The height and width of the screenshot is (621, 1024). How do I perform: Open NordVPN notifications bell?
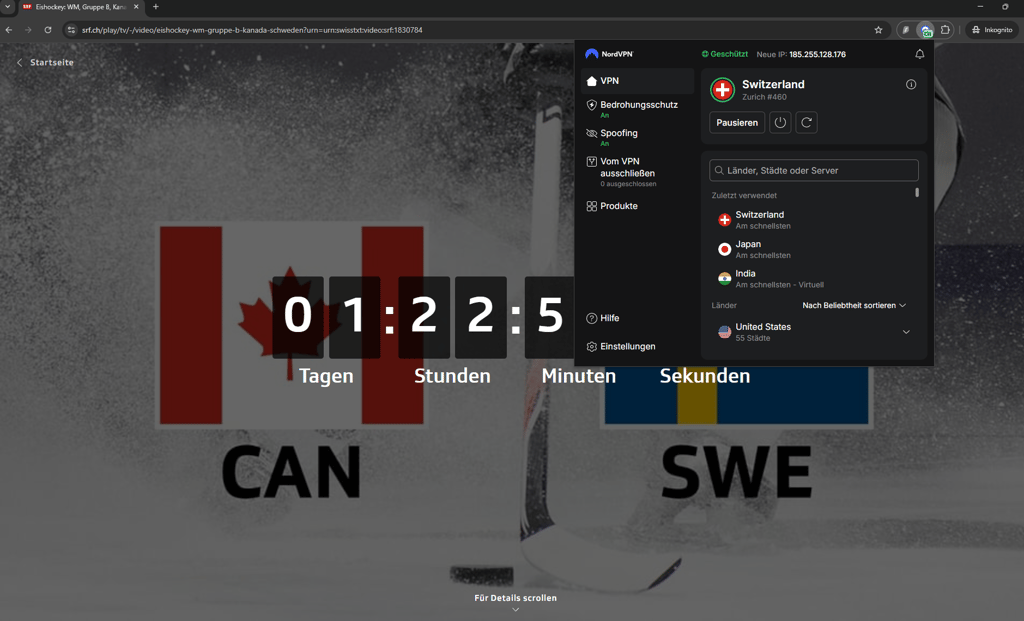(x=920, y=54)
